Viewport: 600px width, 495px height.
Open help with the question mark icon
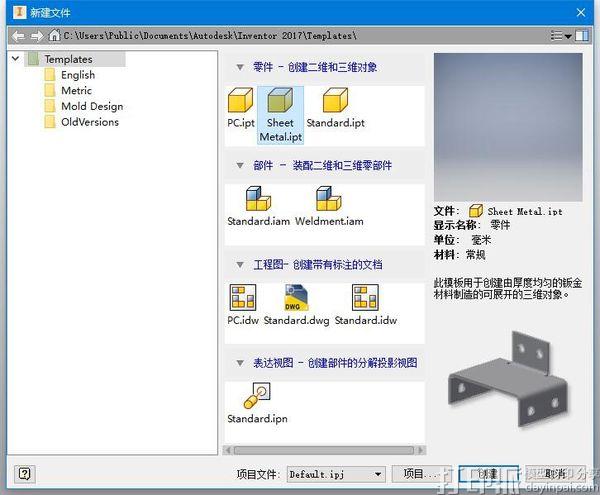(24, 474)
